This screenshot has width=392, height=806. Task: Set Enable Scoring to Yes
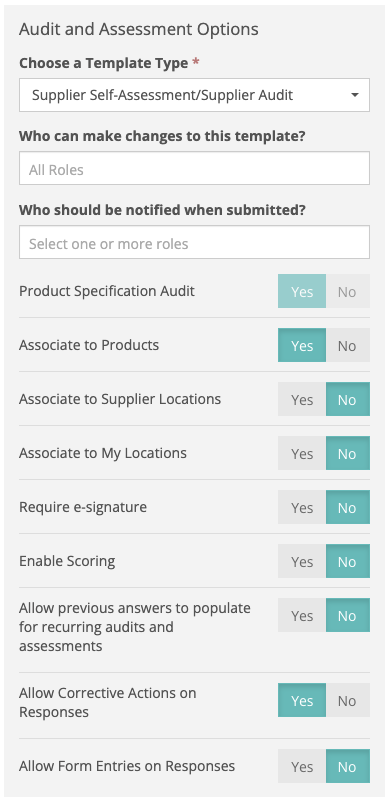(x=302, y=561)
